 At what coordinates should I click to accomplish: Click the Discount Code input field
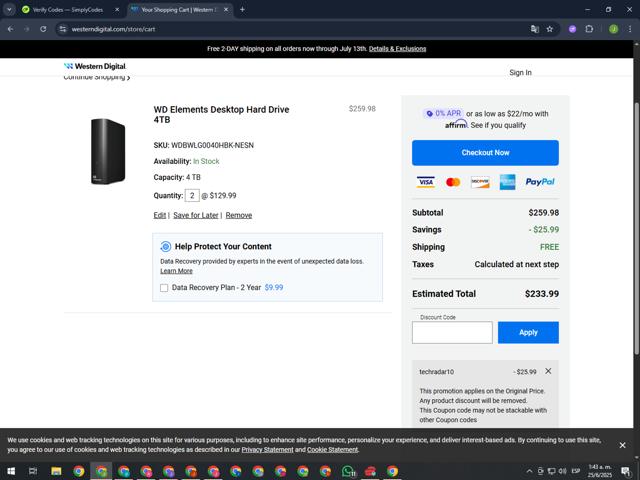452,332
